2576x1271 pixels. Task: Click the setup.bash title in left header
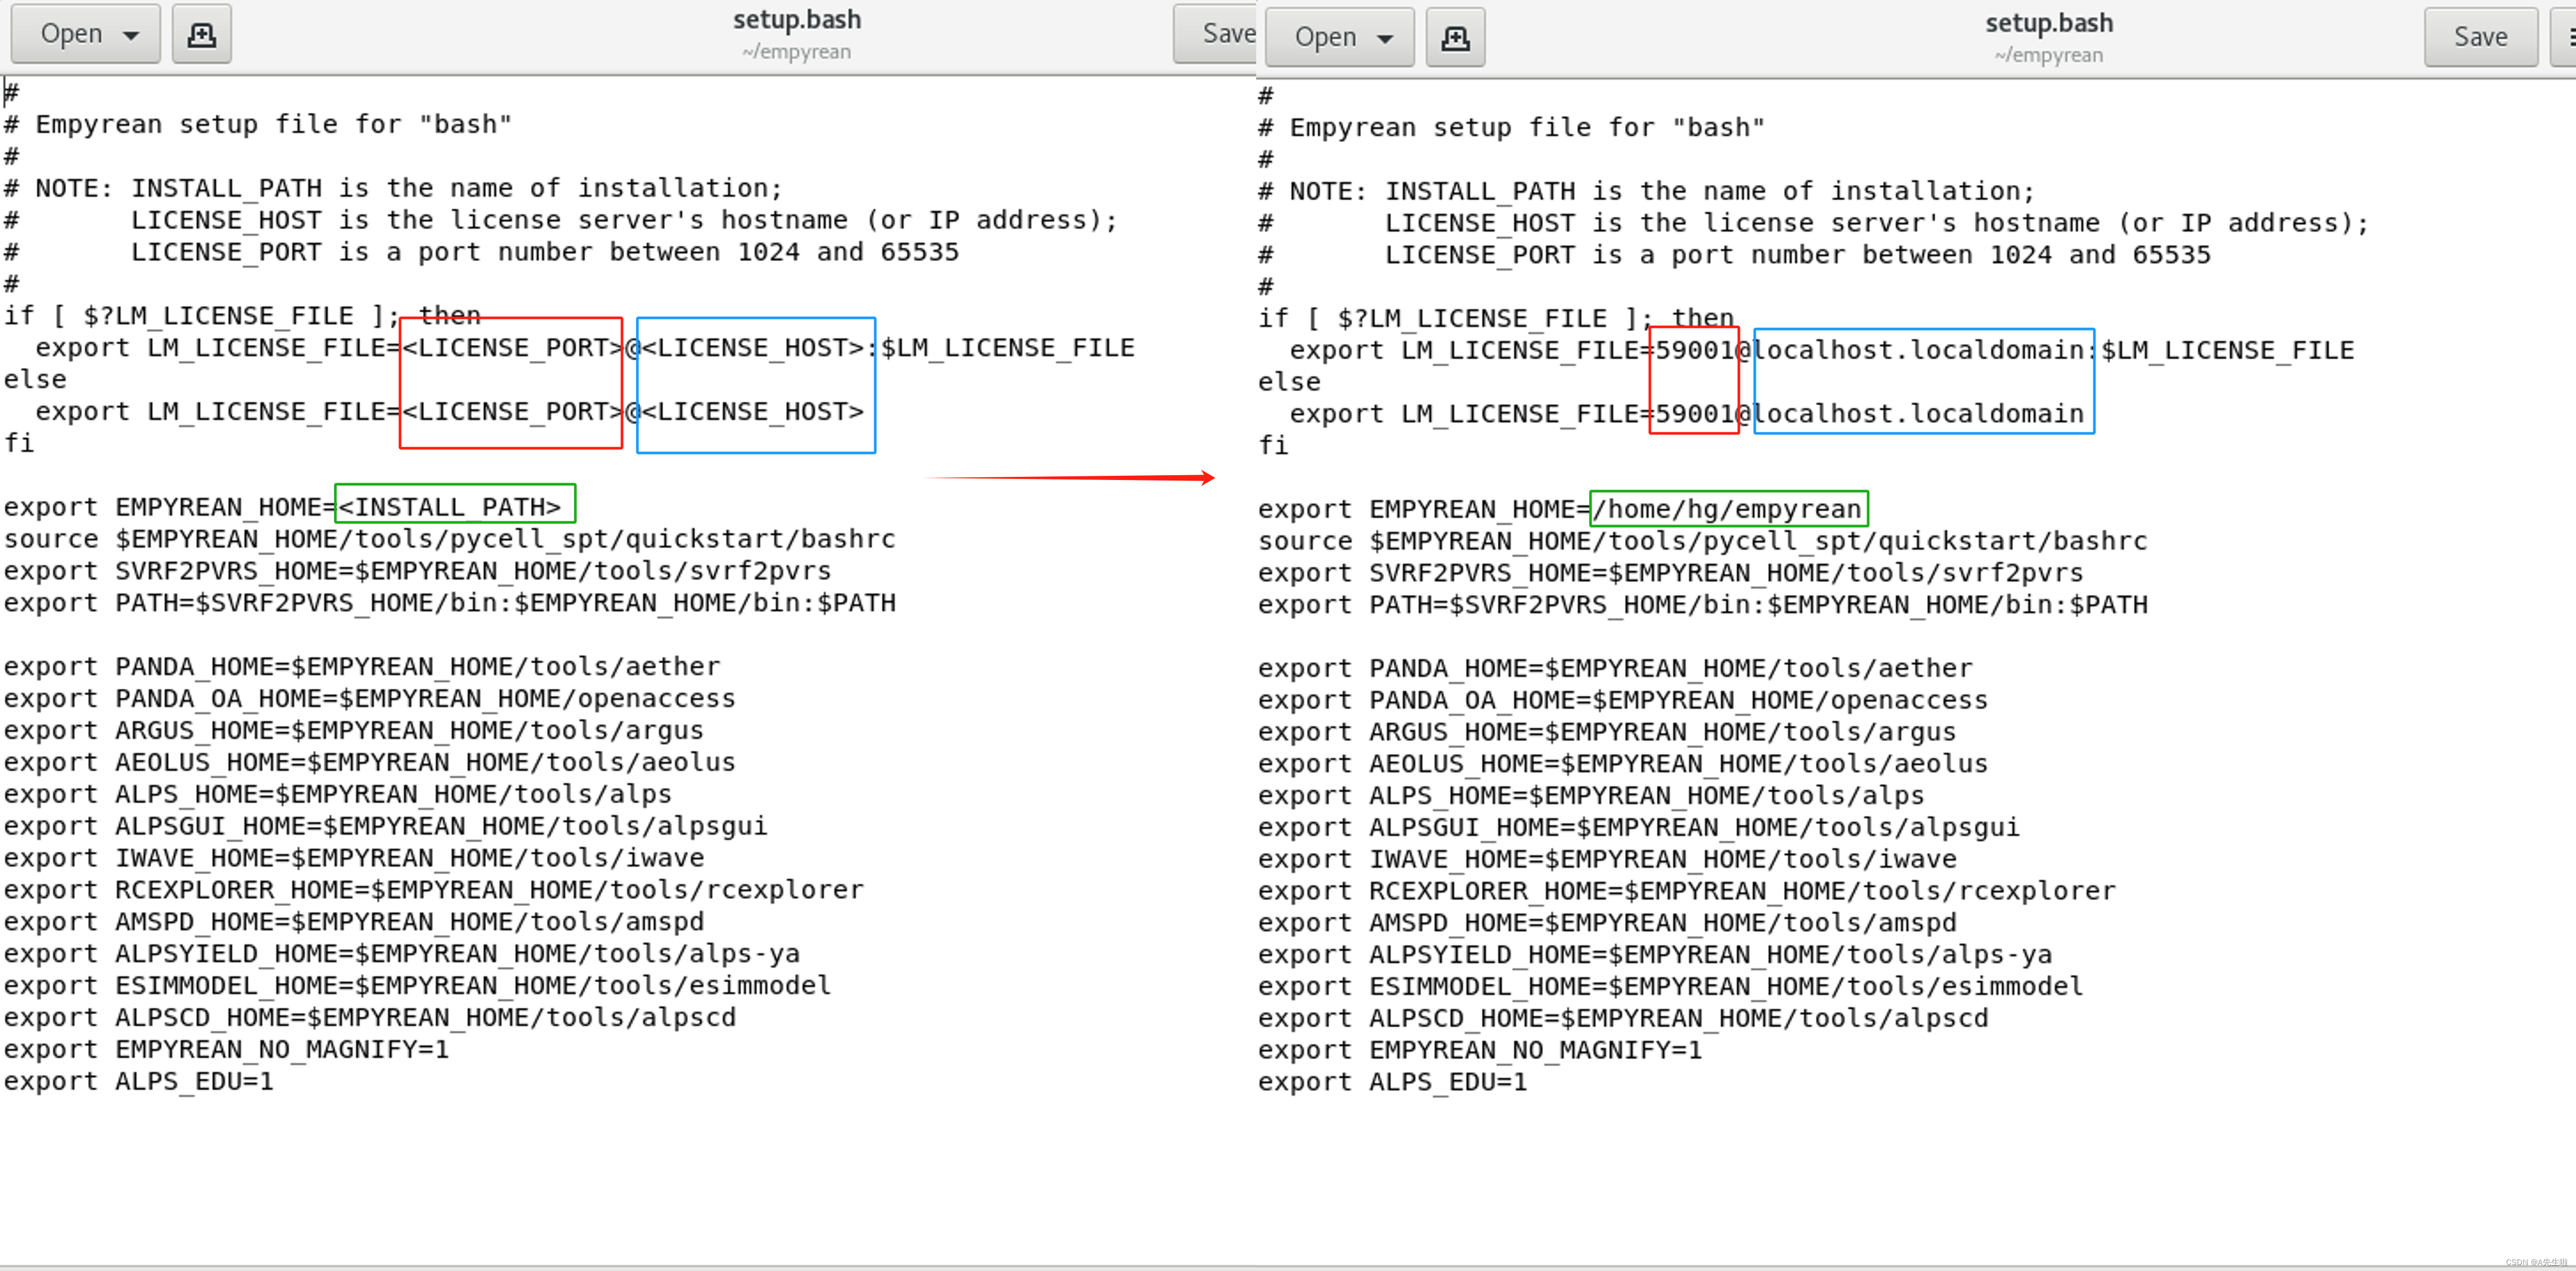(796, 20)
